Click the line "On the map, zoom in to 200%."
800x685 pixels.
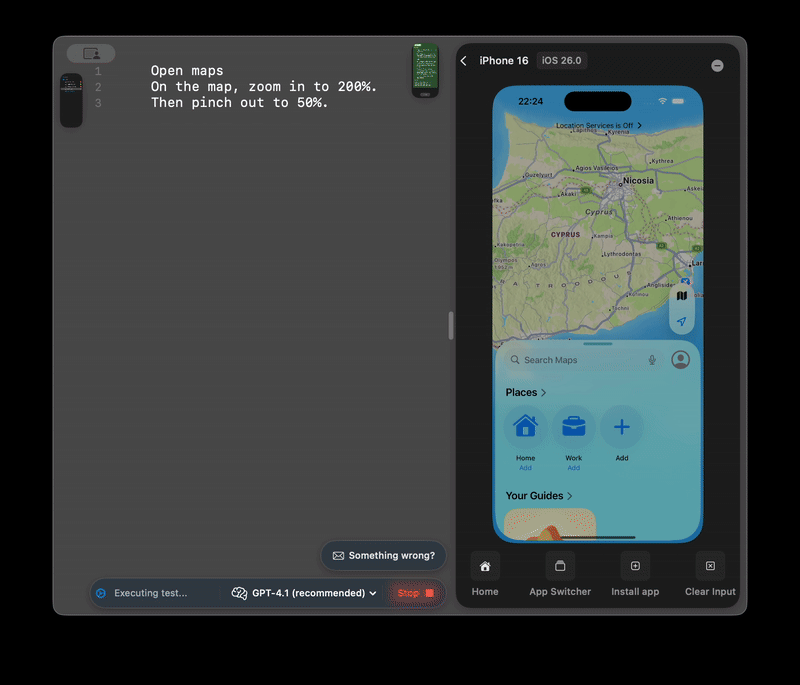click(x=264, y=86)
